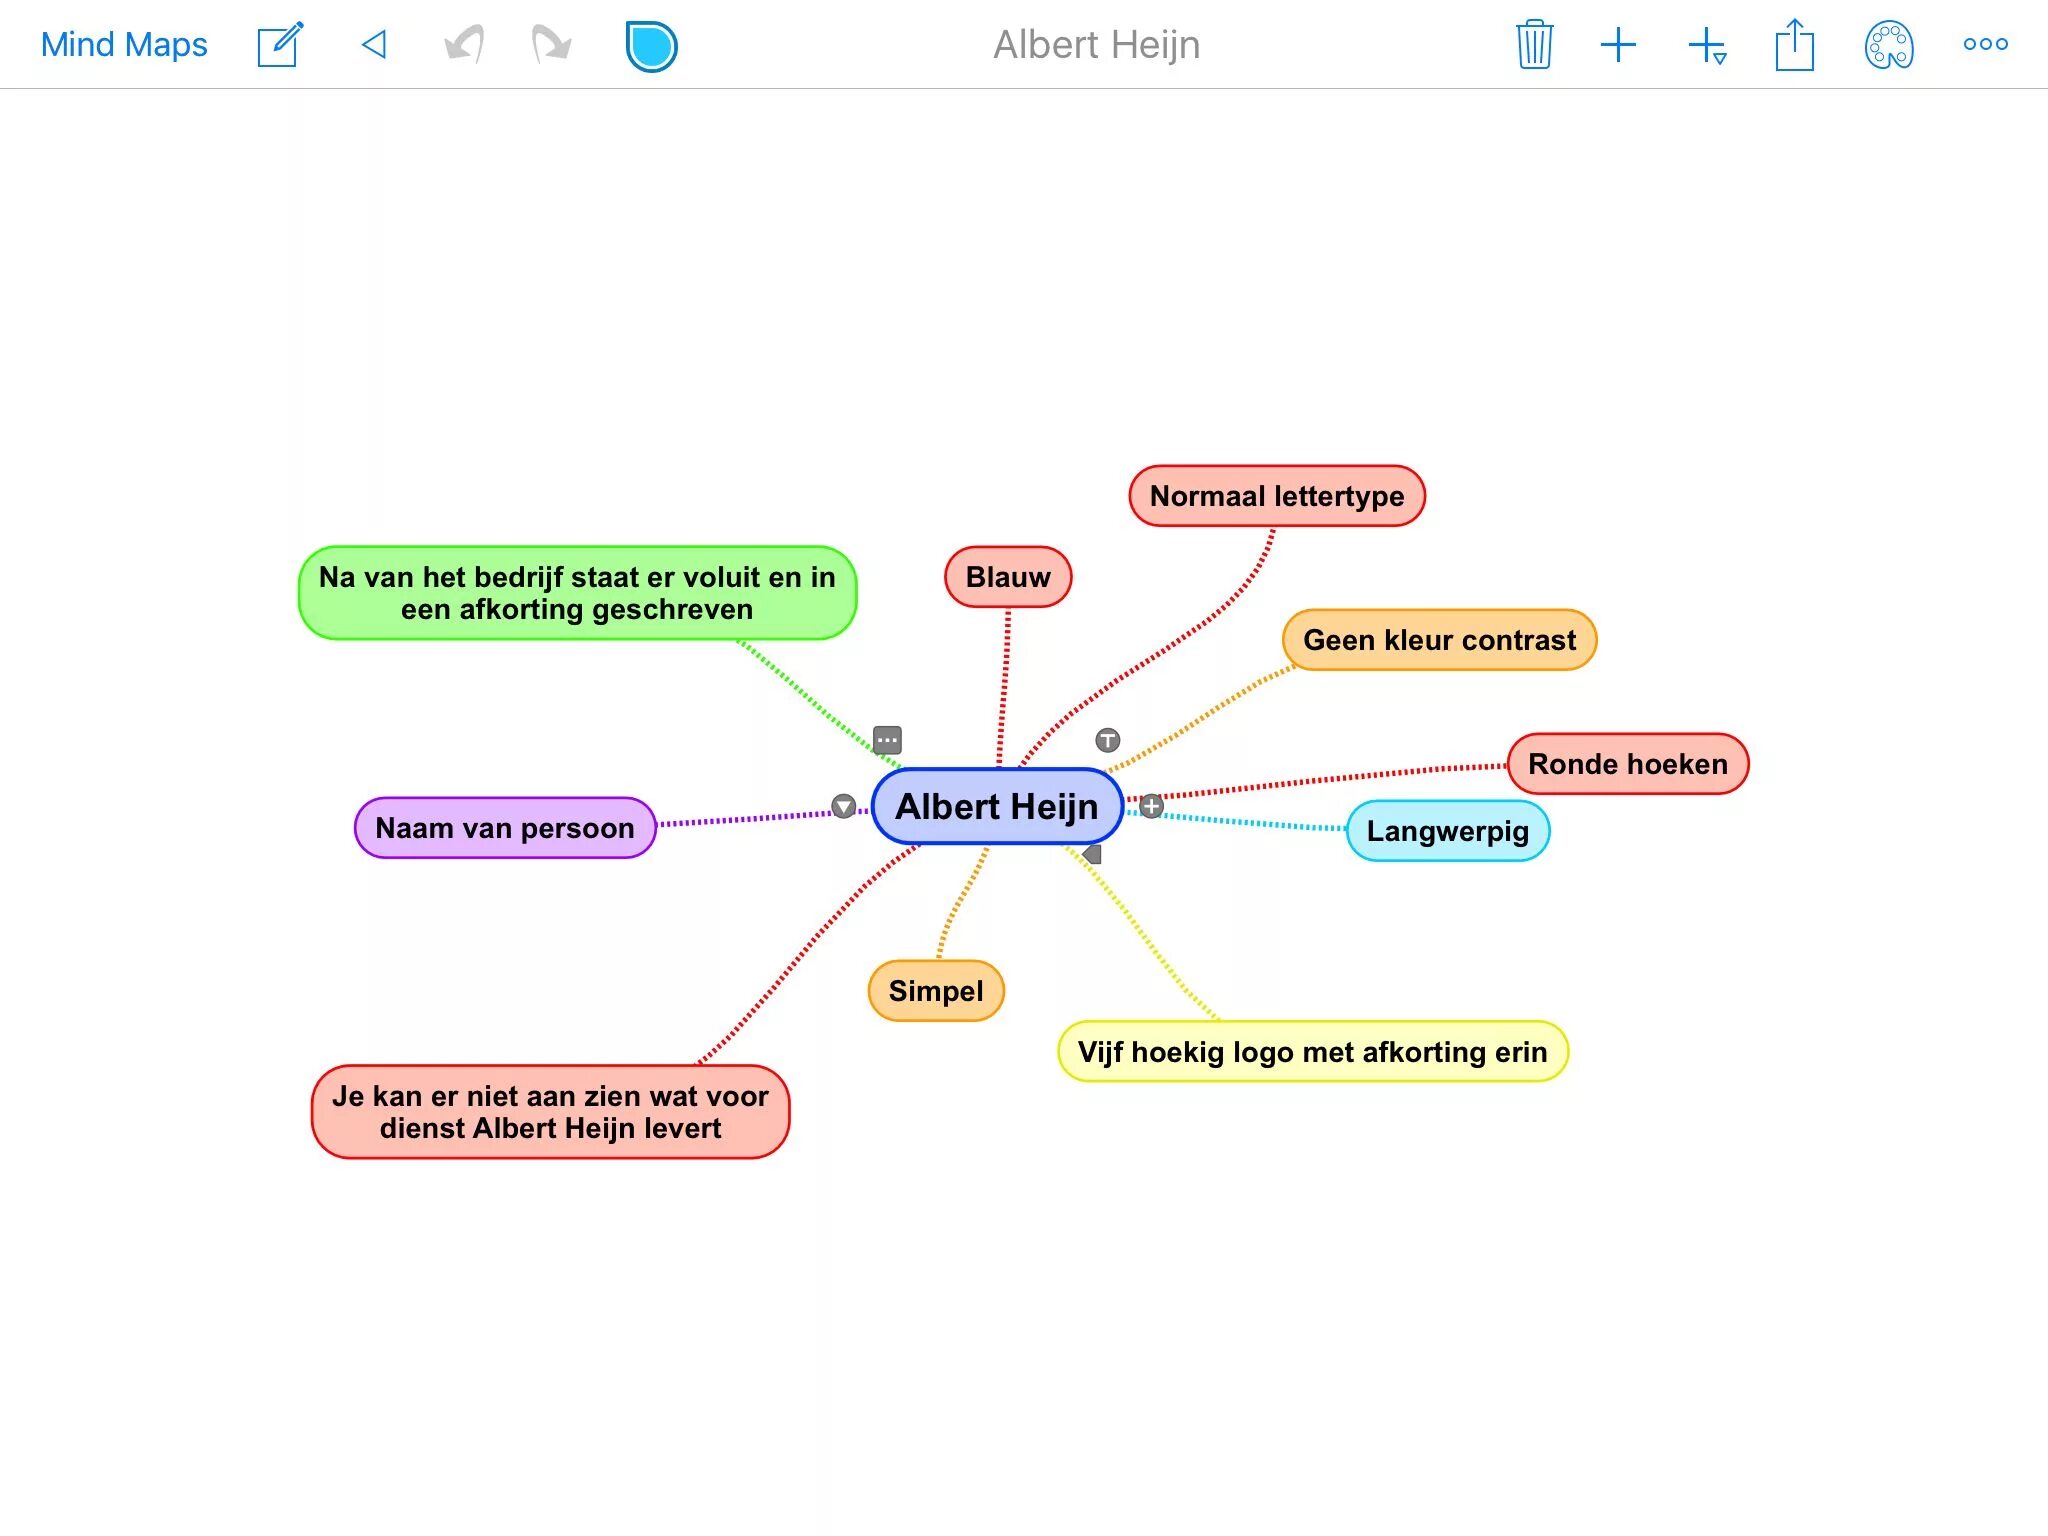Tap the Albert Heijn document title
The height and width of the screenshot is (1536, 2048).
pos(1096,45)
